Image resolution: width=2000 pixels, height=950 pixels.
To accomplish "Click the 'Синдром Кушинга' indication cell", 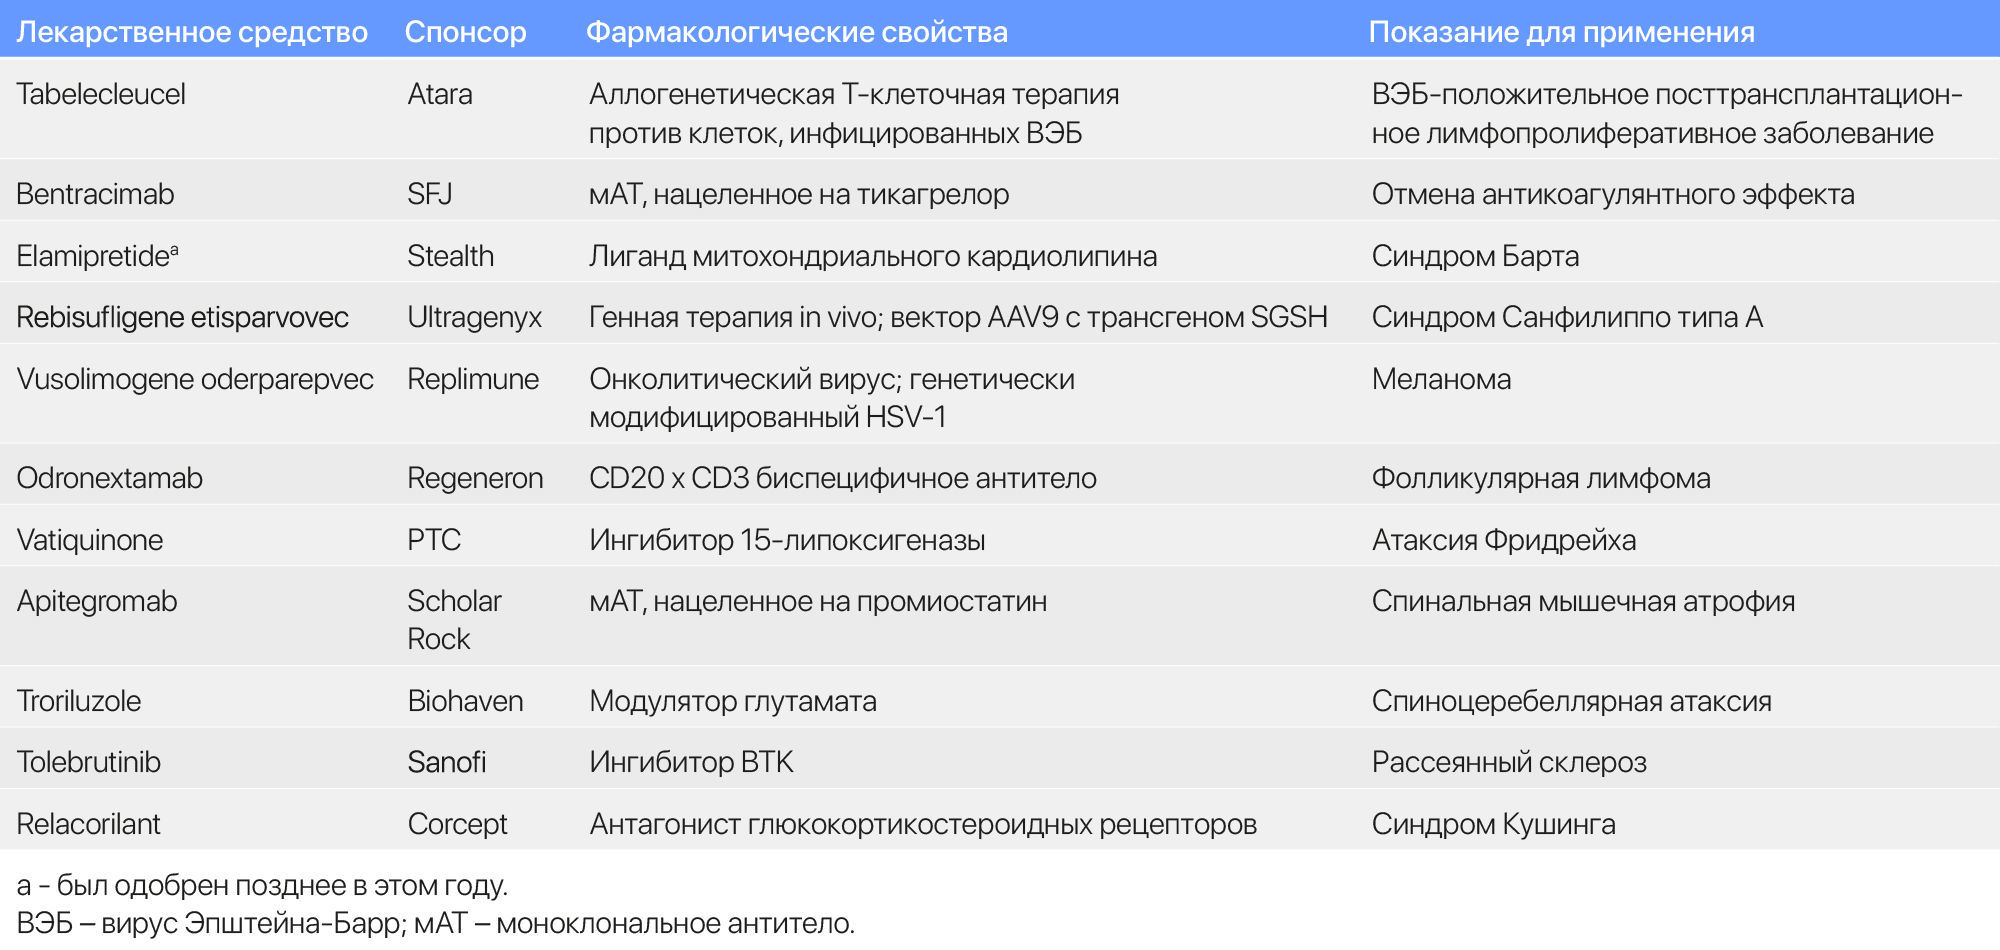I will (x=1493, y=824).
